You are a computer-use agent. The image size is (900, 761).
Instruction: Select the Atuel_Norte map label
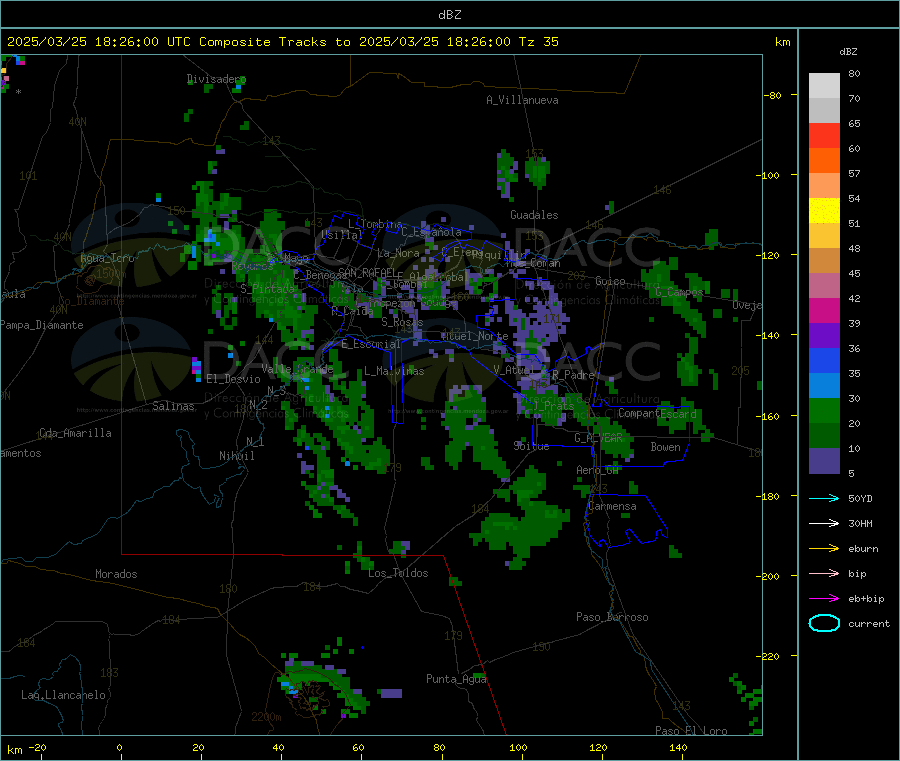click(x=475, y=336)
